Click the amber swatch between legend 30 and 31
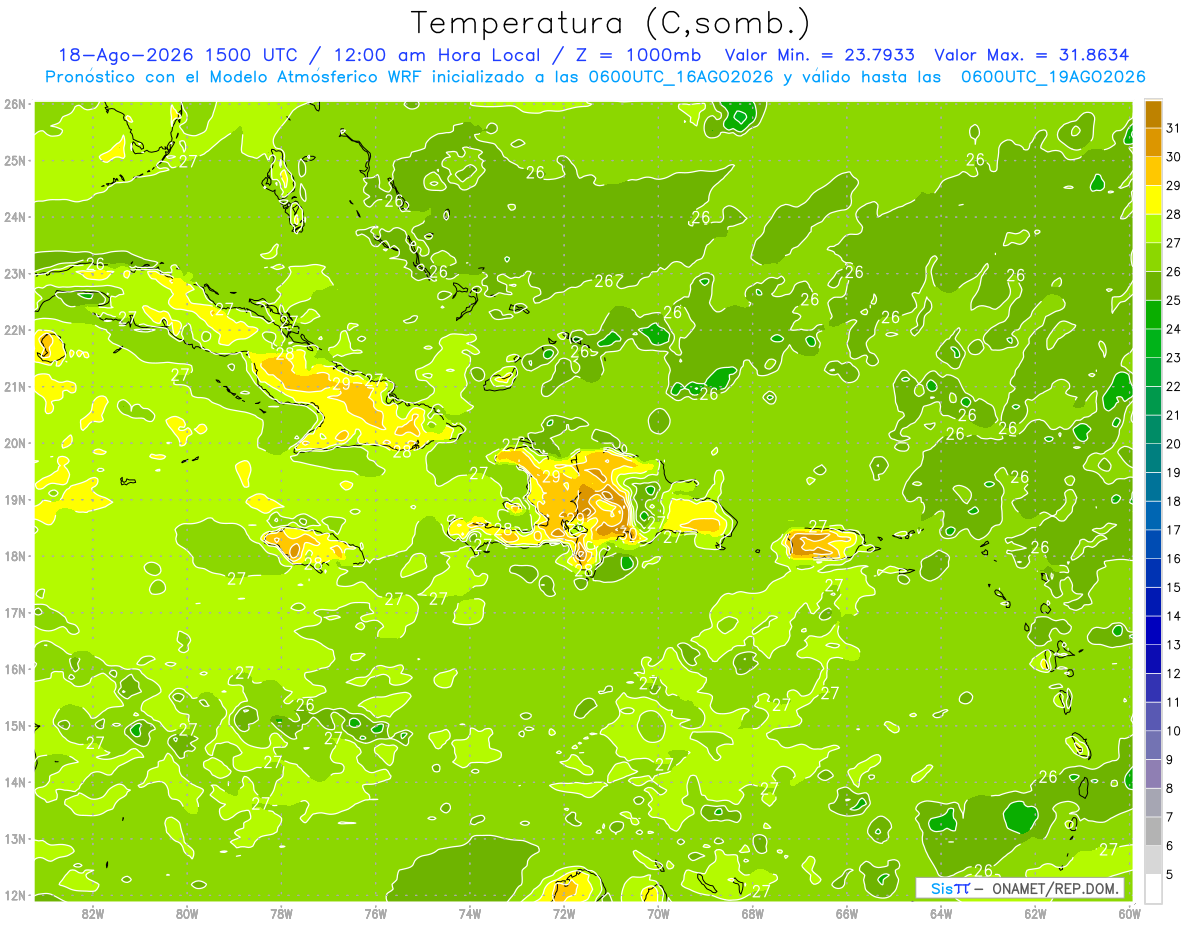The height and width of the screenshot is (927, 1200). [x=1153, y=143]
